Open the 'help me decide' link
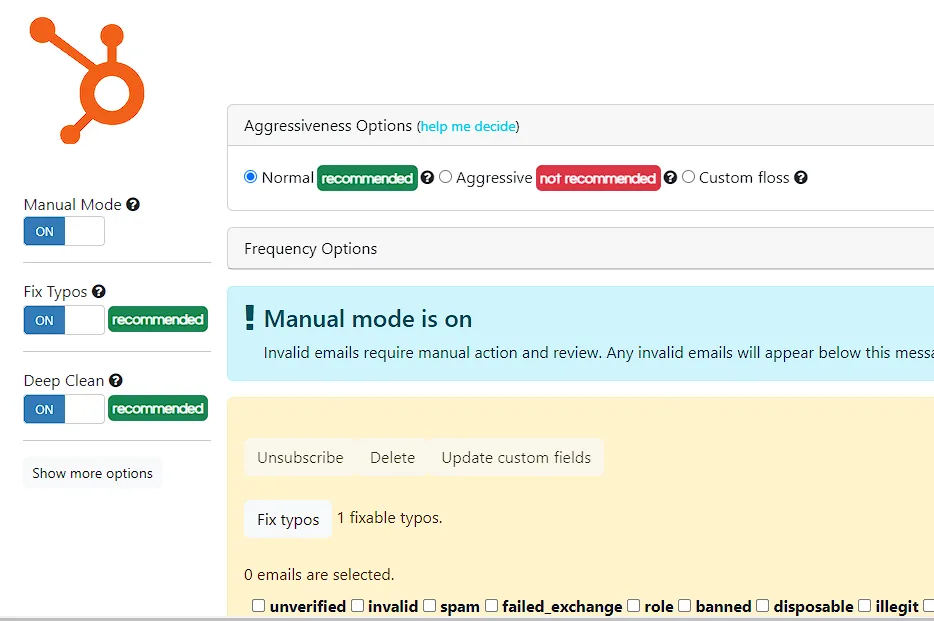 (x=468, y=126)
